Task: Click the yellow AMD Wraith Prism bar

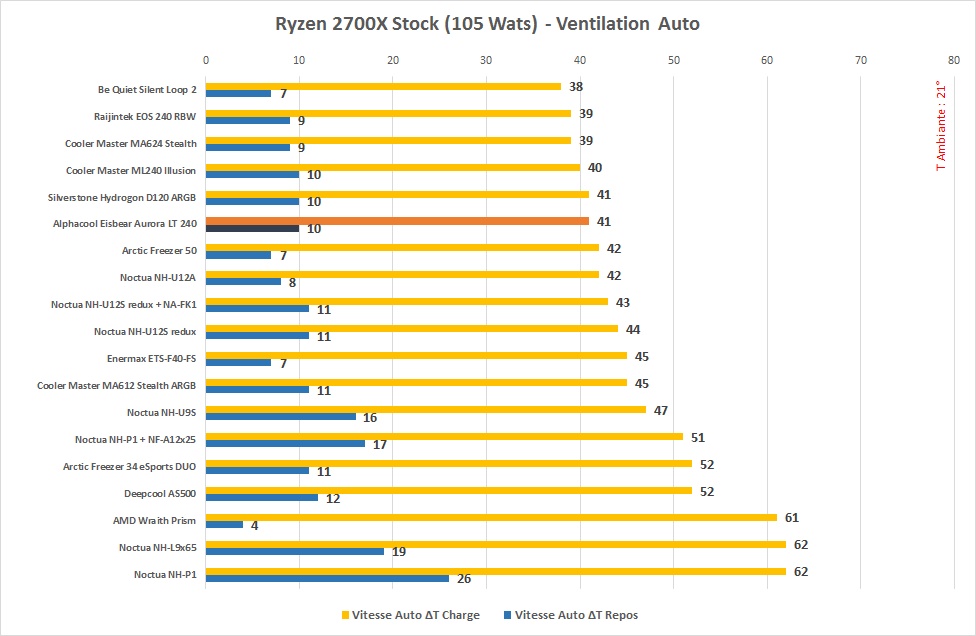Action: point(490,517)
